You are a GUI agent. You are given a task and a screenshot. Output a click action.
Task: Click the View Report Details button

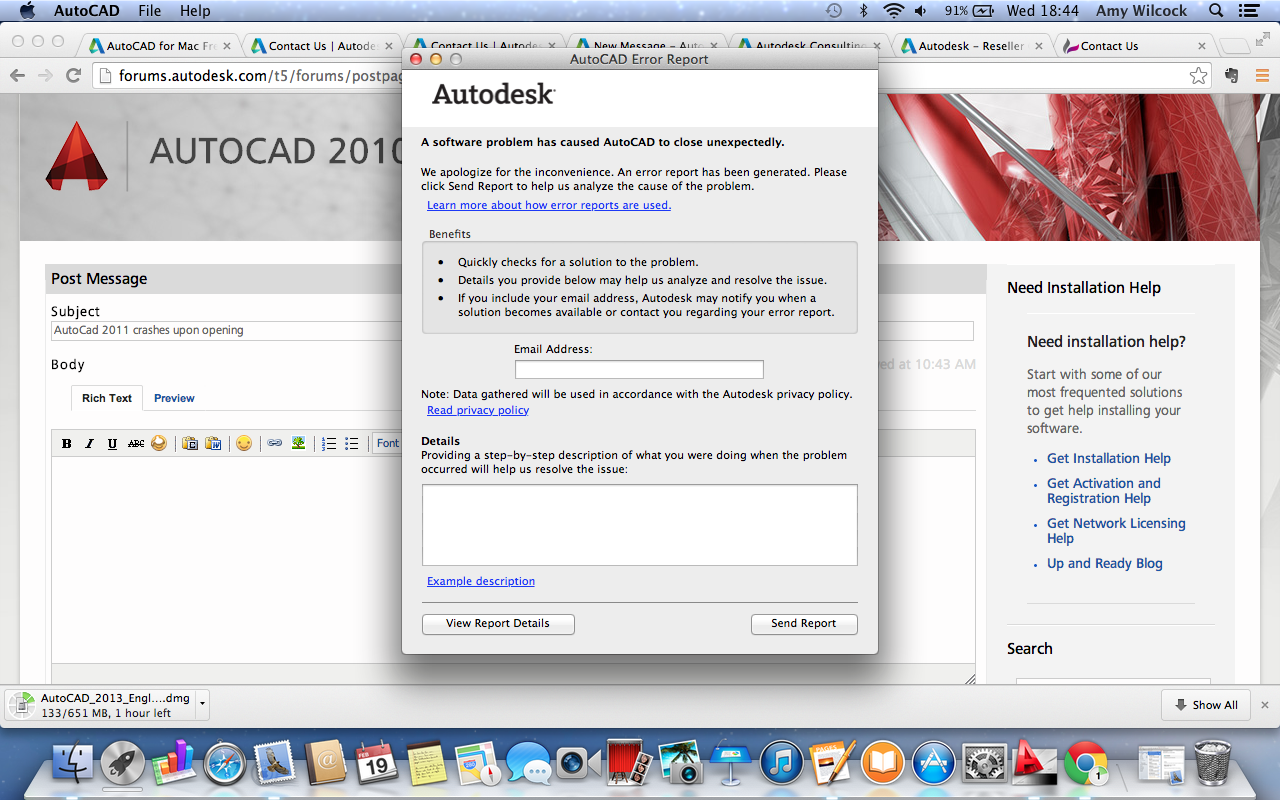(498, 623)
